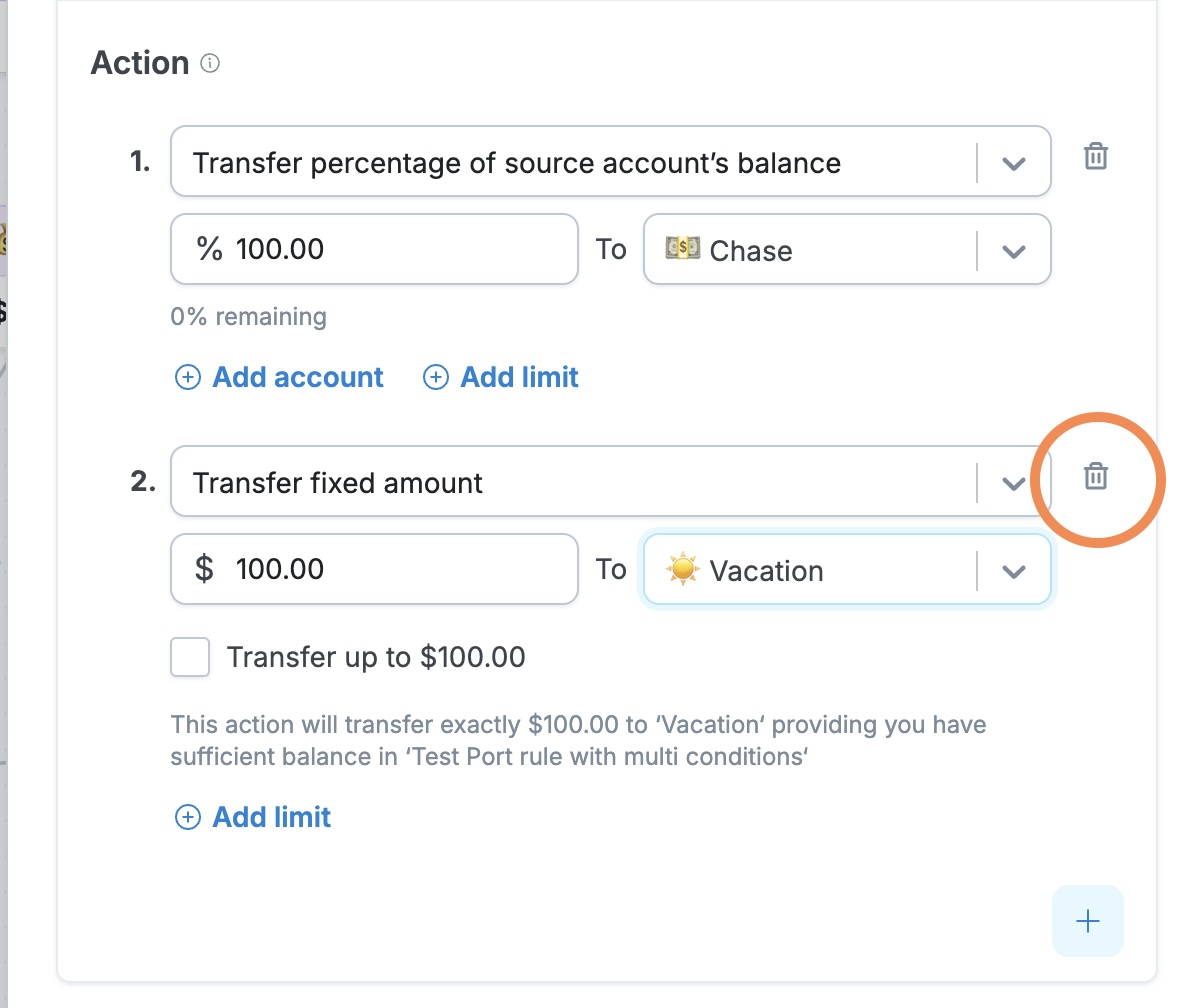Open the Vacation destination account dropdown
Image resolution: width=1202 pixels, height=1008 pixels.
[1014, 571]
